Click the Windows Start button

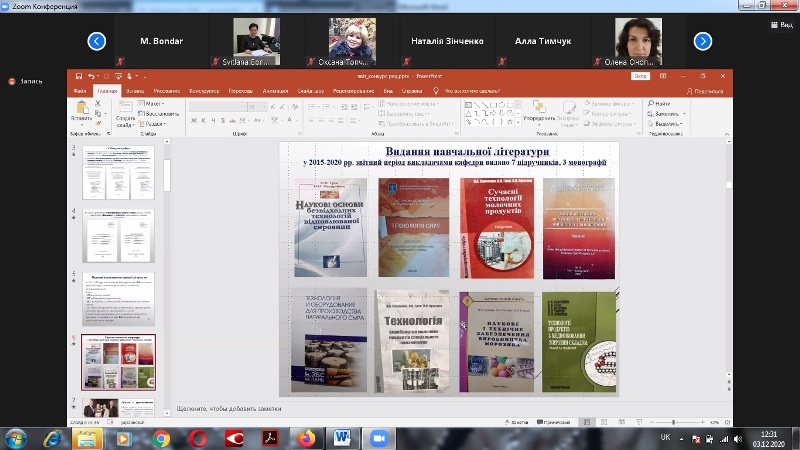16,438
